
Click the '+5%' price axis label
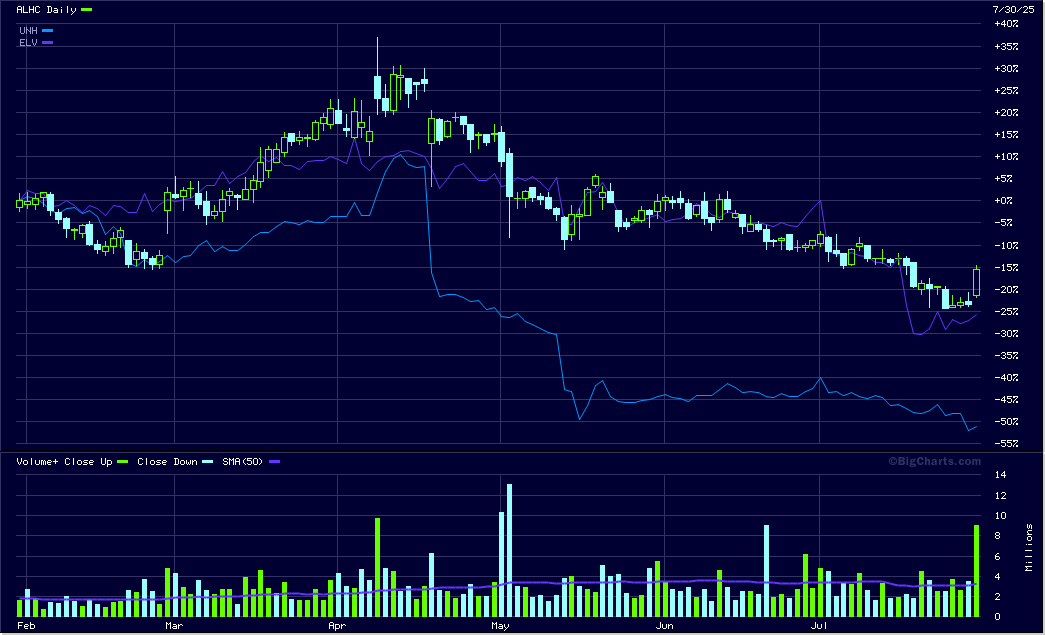1003,179
